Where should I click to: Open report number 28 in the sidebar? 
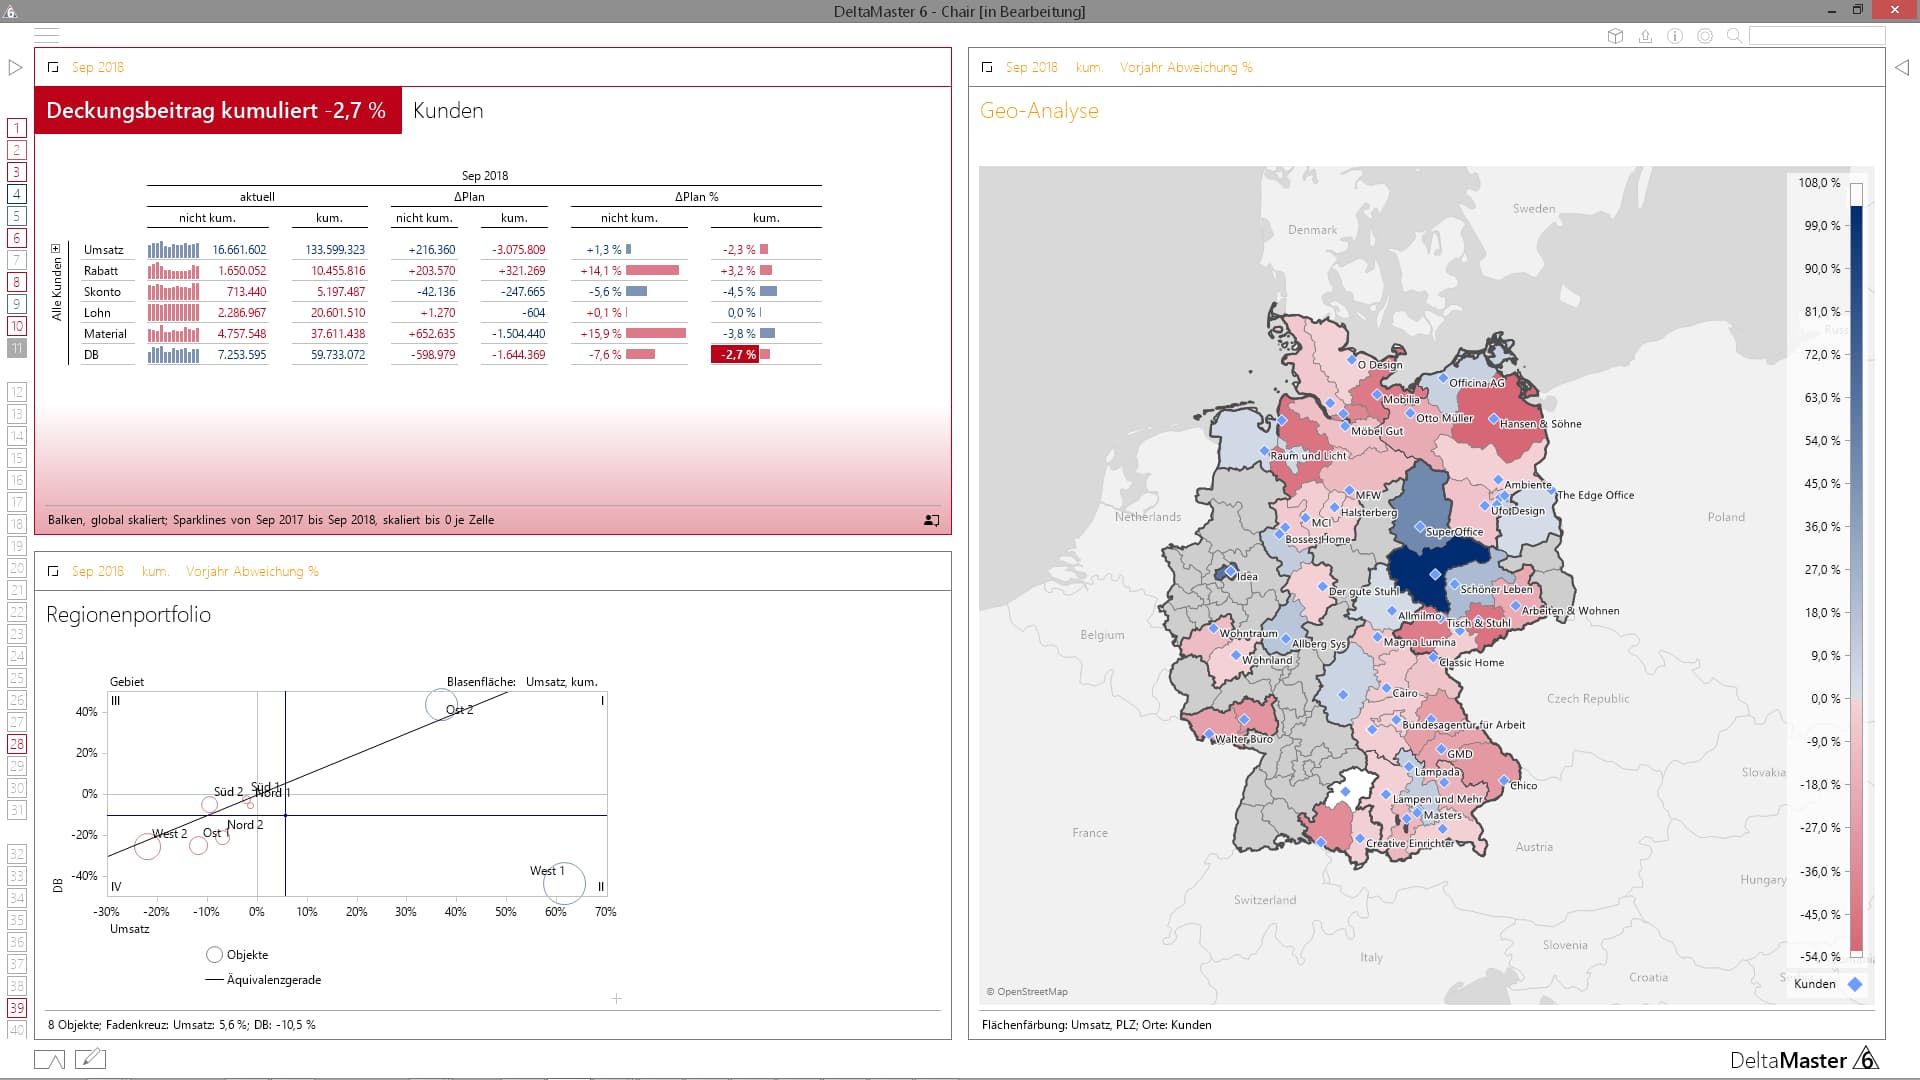(16, 744)
